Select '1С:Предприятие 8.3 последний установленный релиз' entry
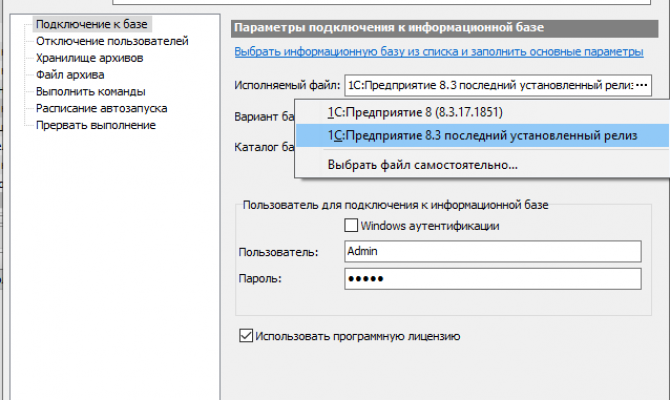This screenshot has height=400, width=670. pyautogui.click(x=482, y=135)
